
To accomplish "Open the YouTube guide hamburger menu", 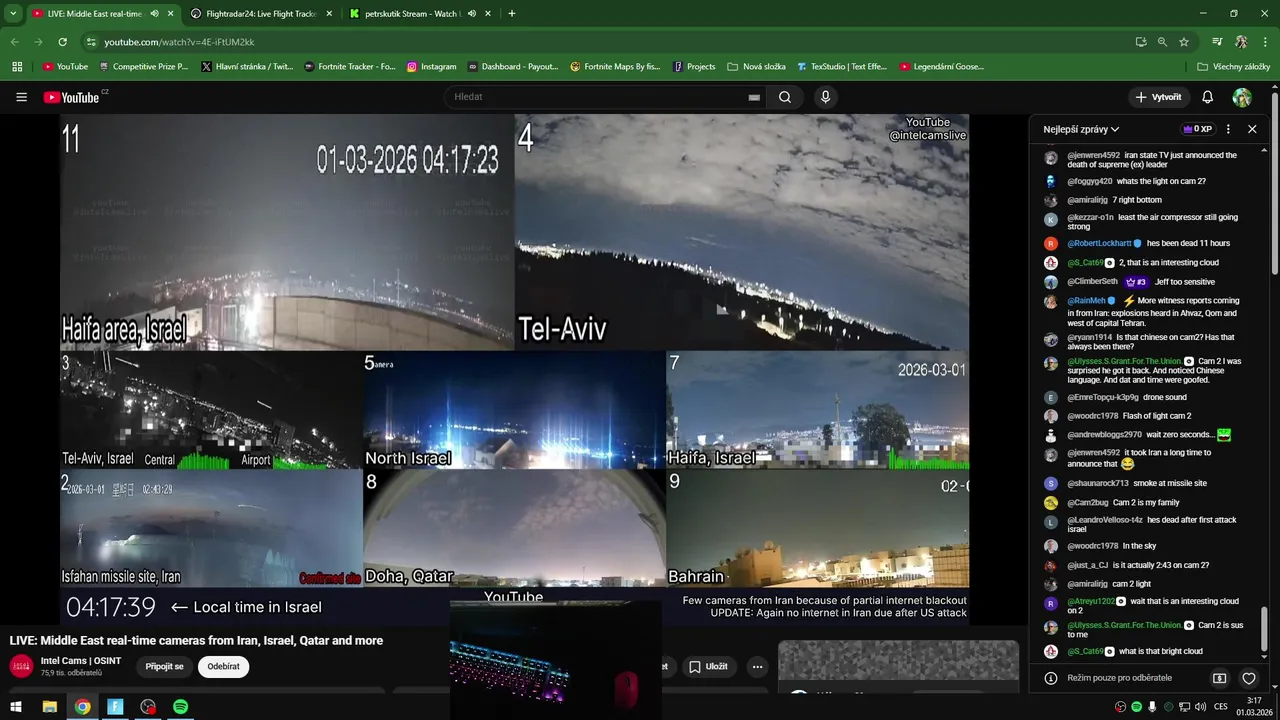I will (x=21, y=97).
